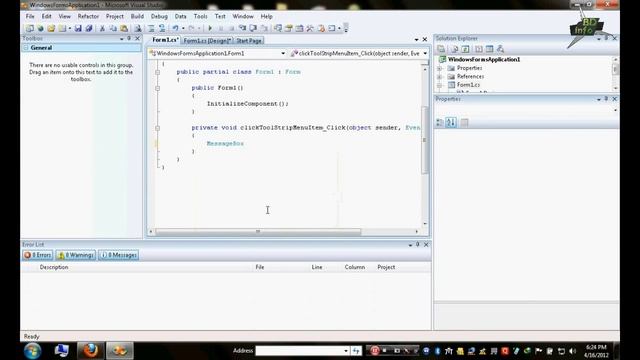Click the Properties Window toolbar icon
640x360 pixels.
coord(289,28)
